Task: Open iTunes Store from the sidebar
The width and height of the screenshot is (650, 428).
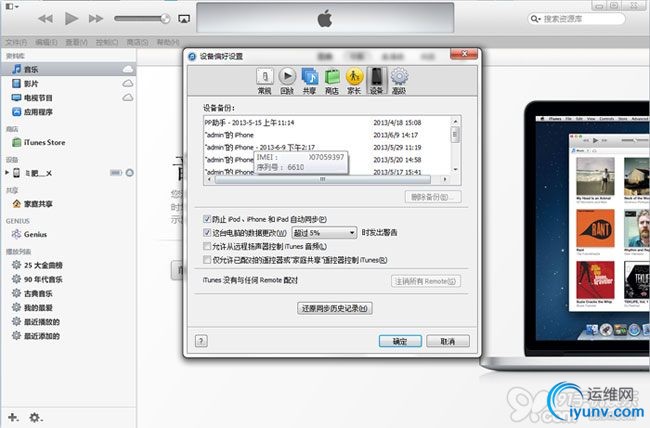Action: pos(68,142)
